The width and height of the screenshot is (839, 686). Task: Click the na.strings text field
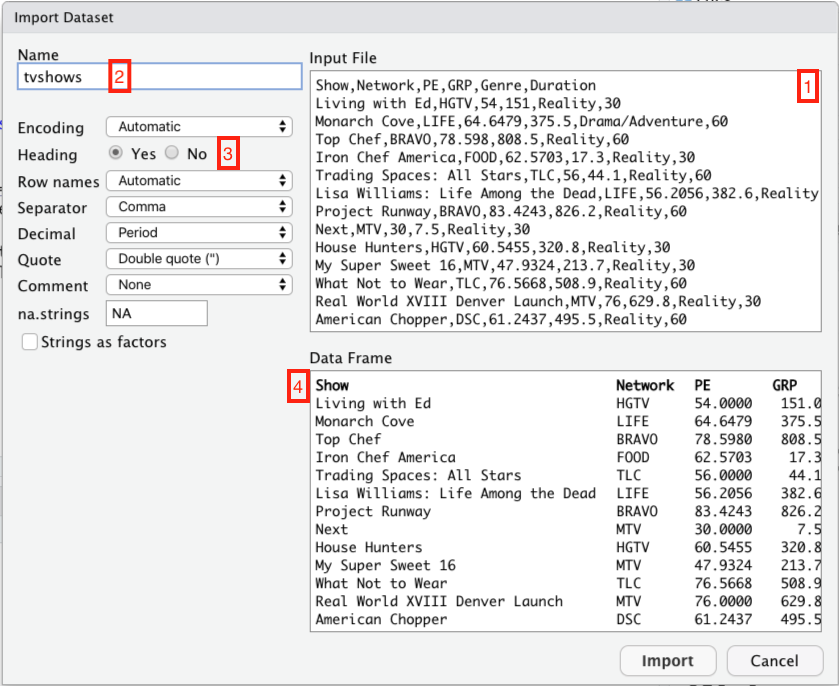tap(156, 313)
